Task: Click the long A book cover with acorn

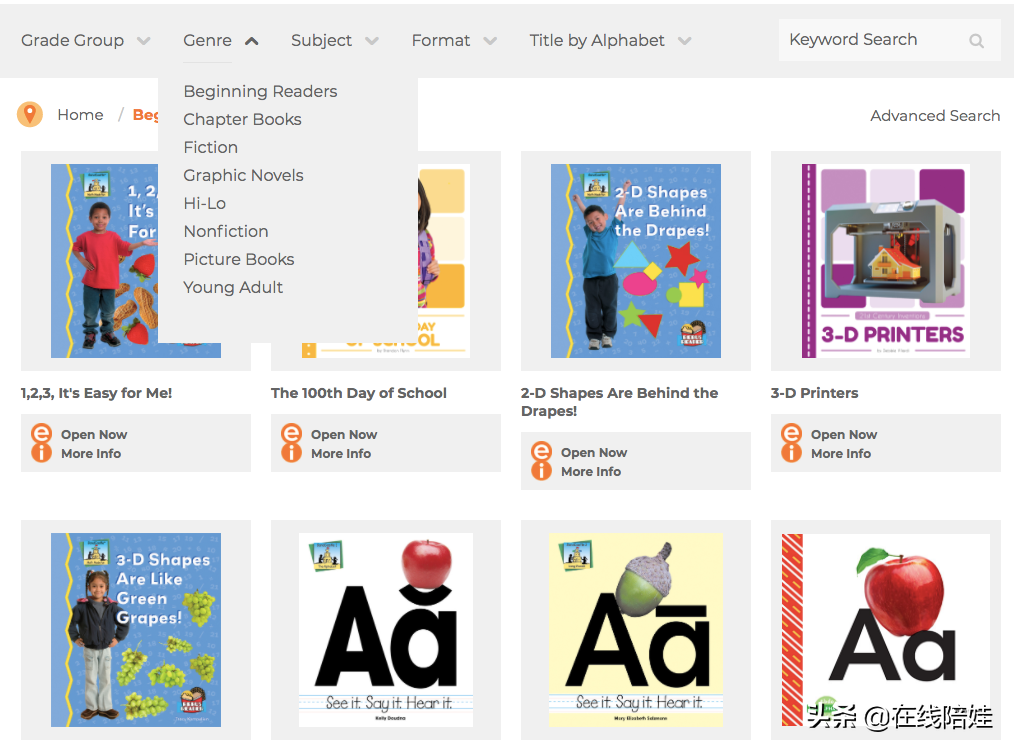Action: pyautogui.click(x=636, y=629)
